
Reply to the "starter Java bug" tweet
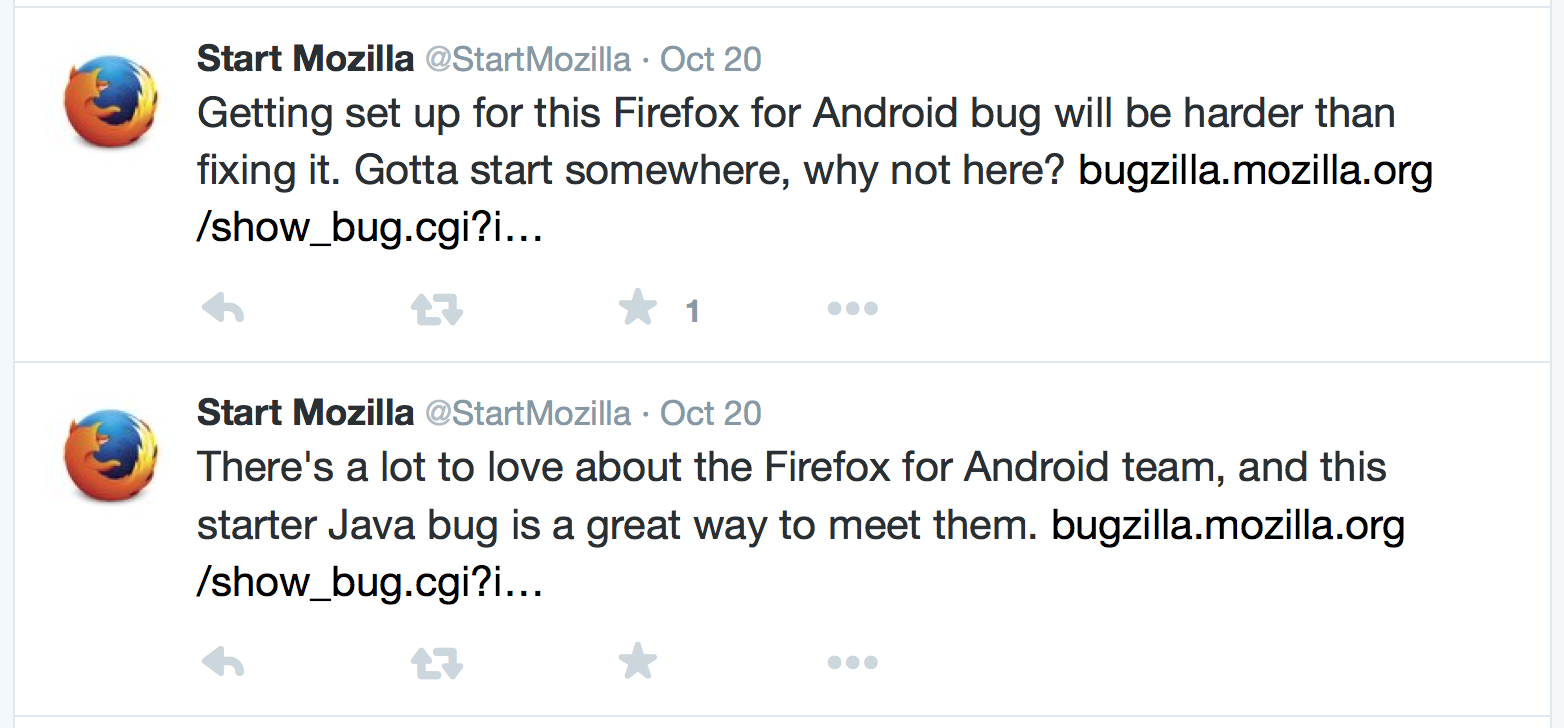[x=223, y=661]
